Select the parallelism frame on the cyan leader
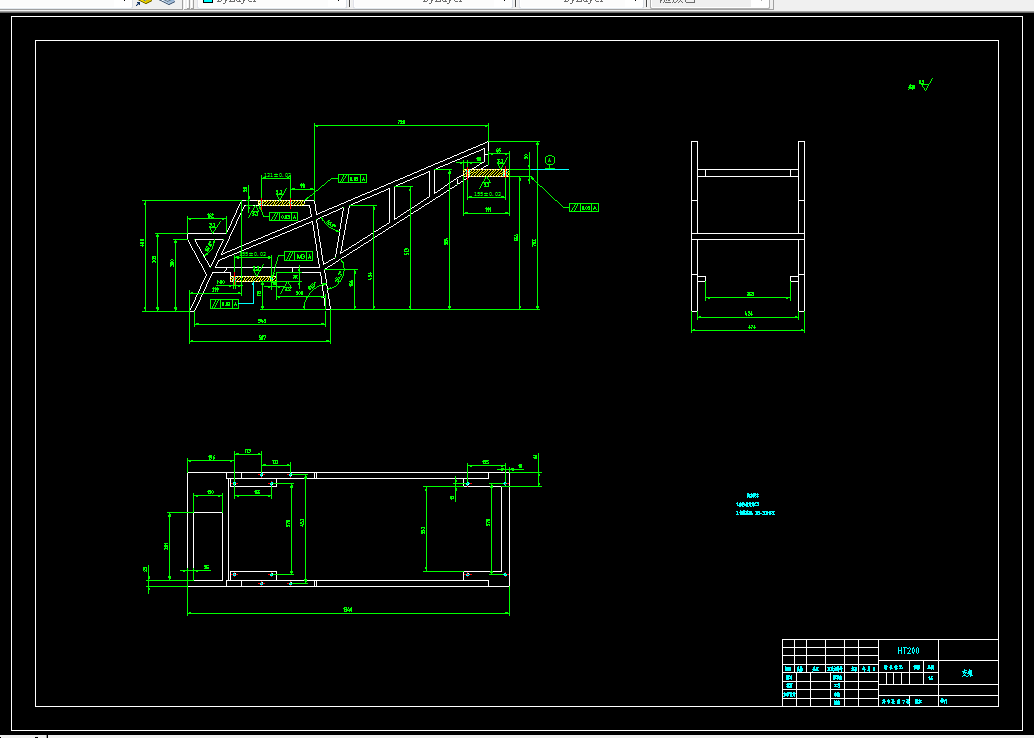 (224, 304)
